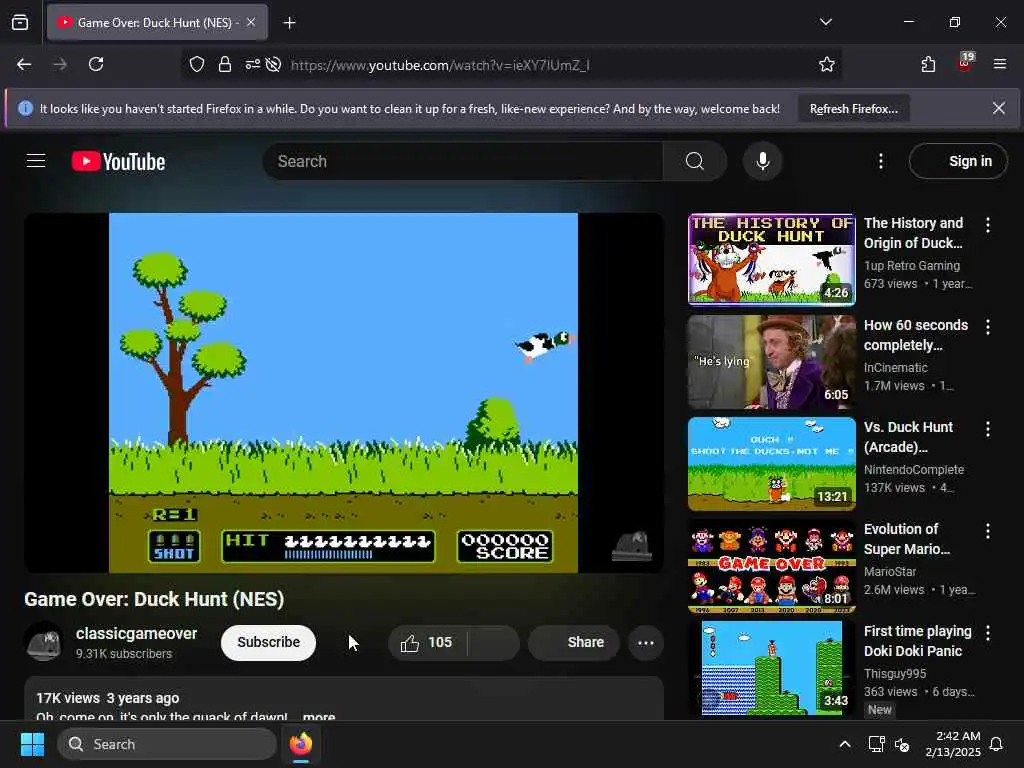
Task: Start voice search with the microphone icon
Action: [762, 161]
